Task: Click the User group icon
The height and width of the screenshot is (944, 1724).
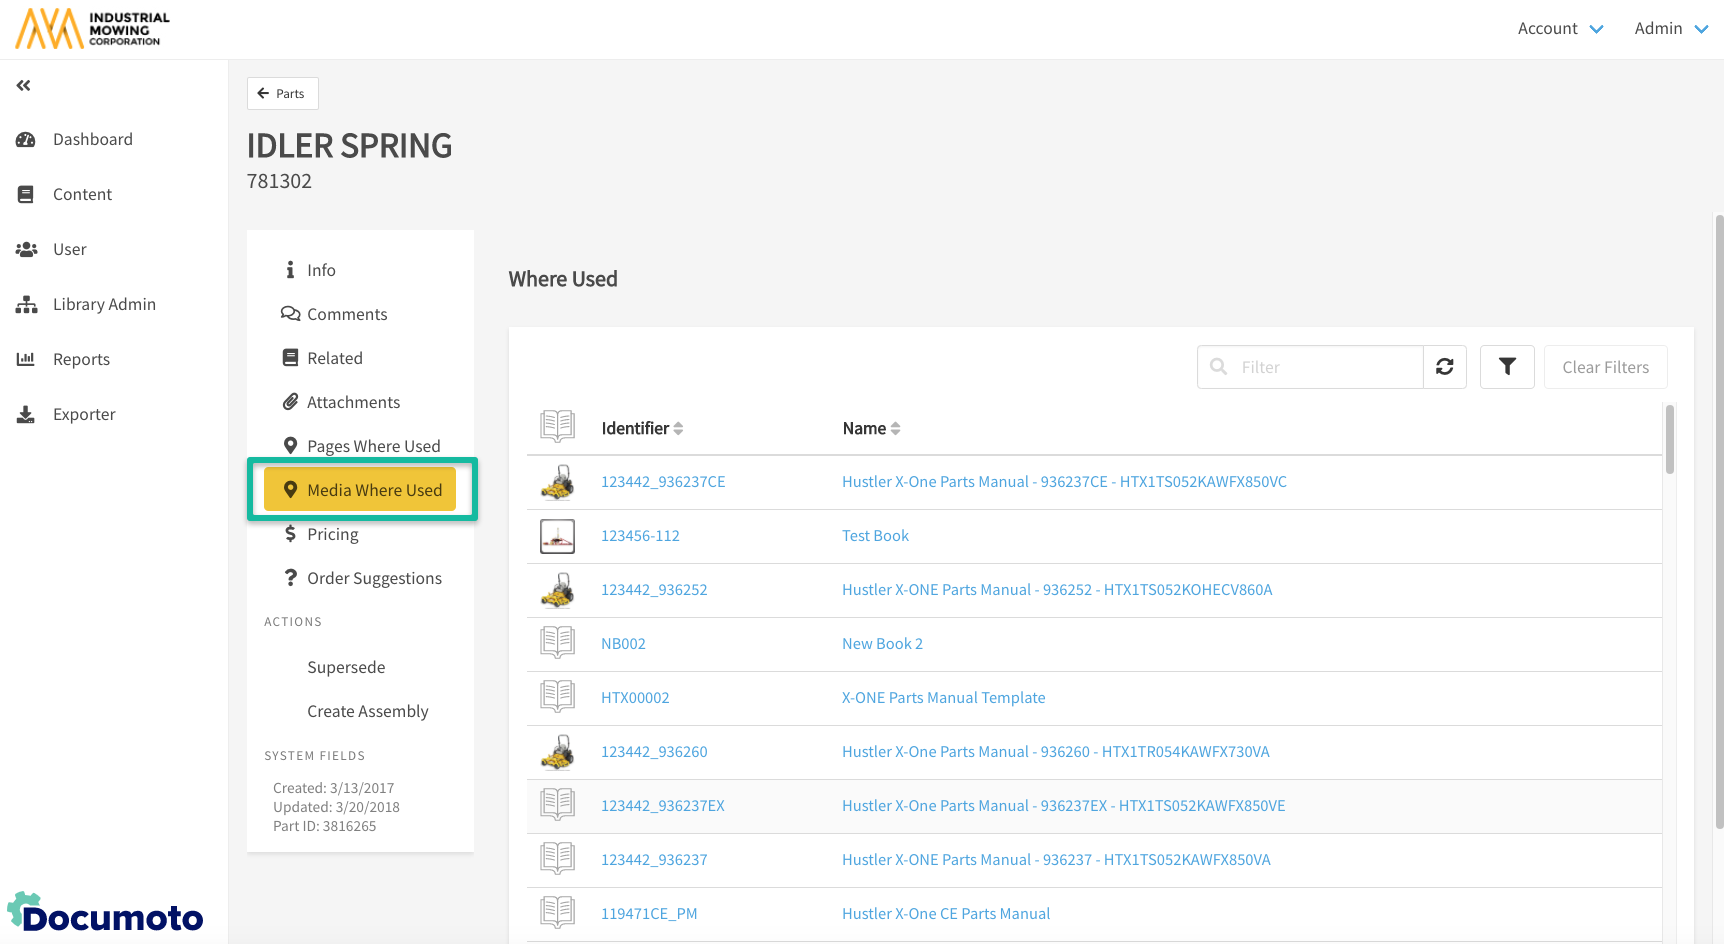Action: [26, 250]
